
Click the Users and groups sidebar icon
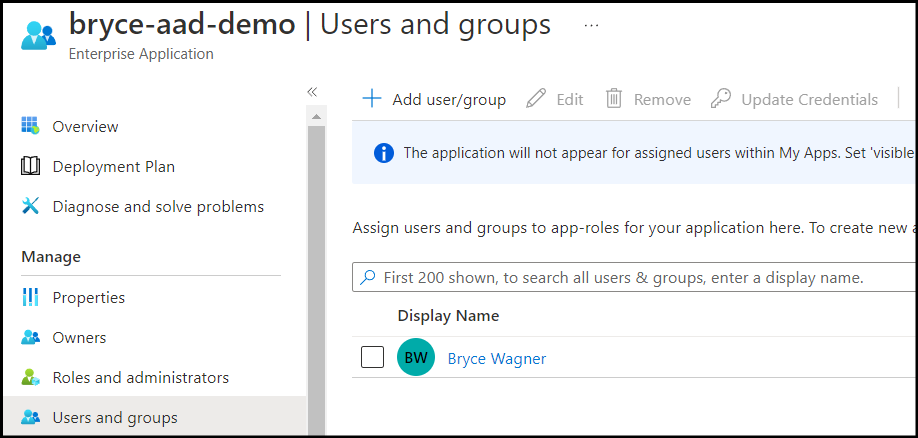[30, 418]
